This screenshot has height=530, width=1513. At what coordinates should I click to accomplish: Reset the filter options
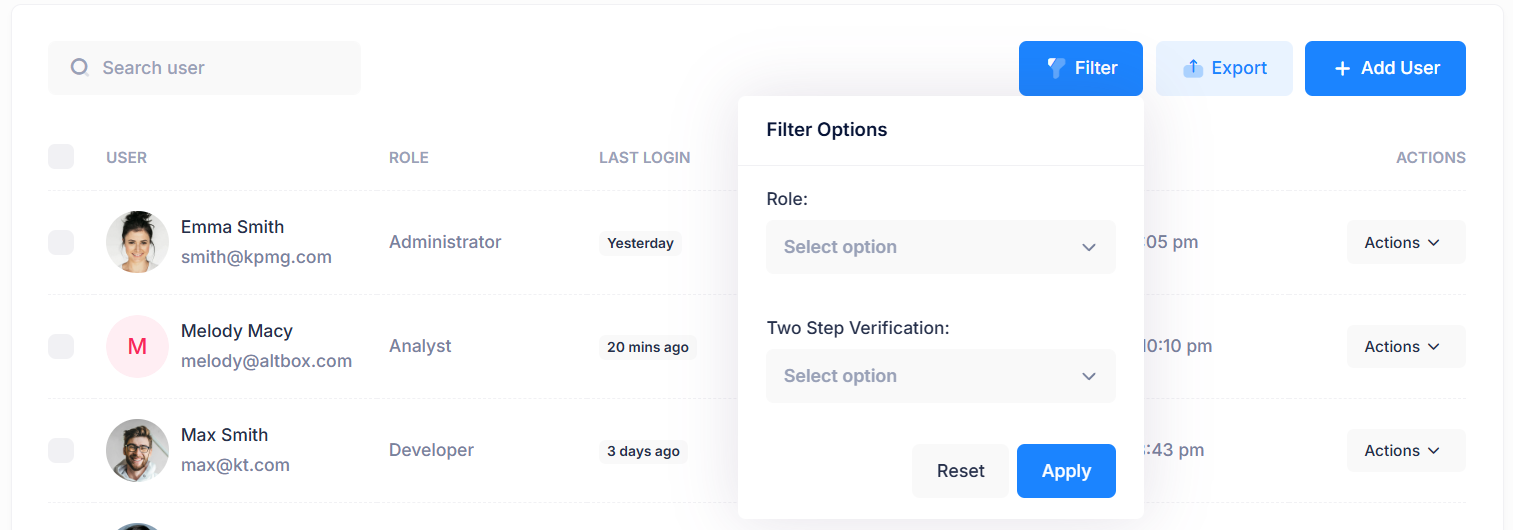click(961, 471)
